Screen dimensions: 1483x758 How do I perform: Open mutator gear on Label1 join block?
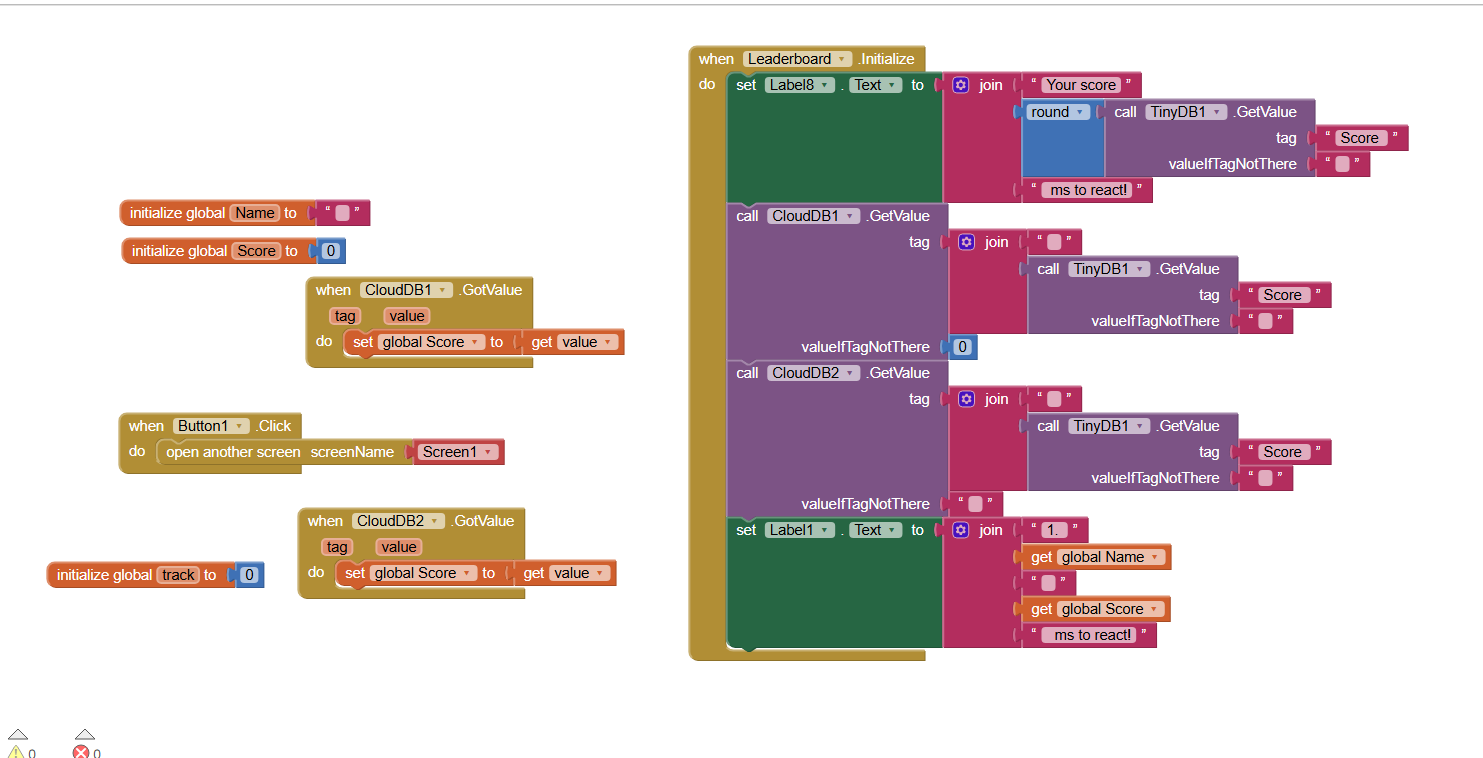[961, 530]
